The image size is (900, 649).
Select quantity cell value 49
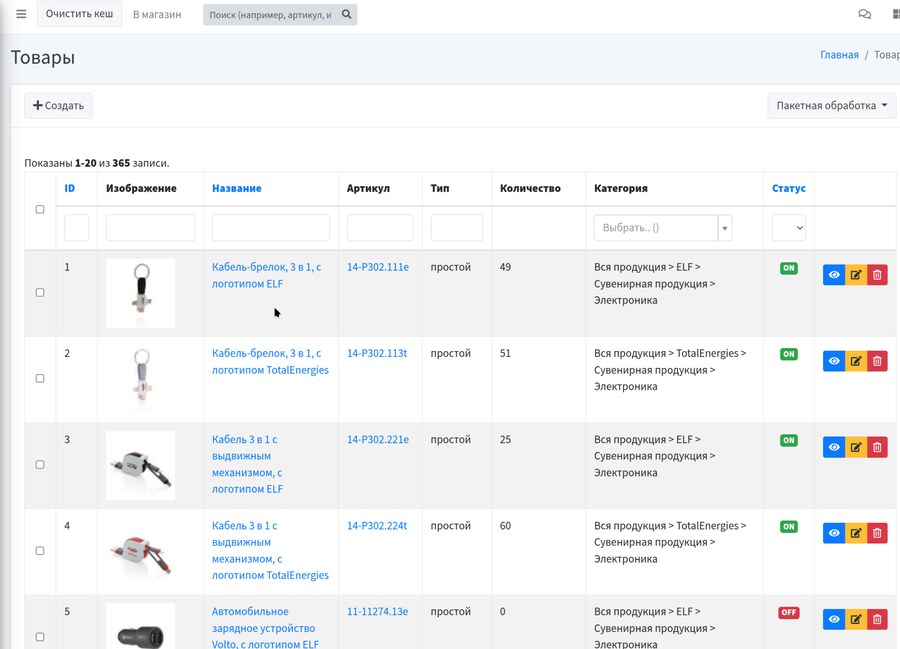505,267
